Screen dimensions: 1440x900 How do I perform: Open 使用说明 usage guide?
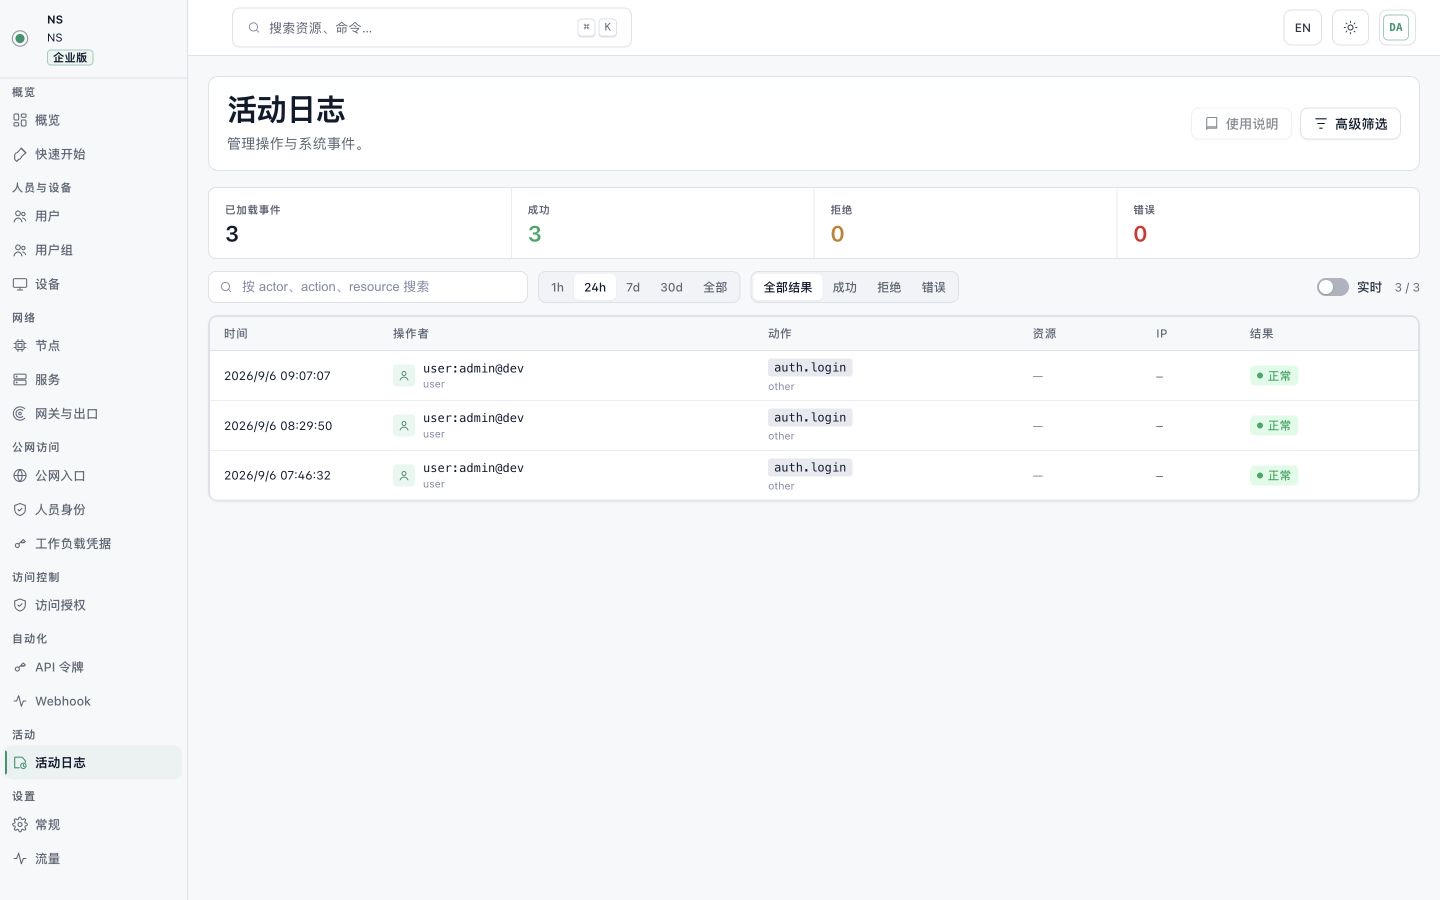point(1241,124)
